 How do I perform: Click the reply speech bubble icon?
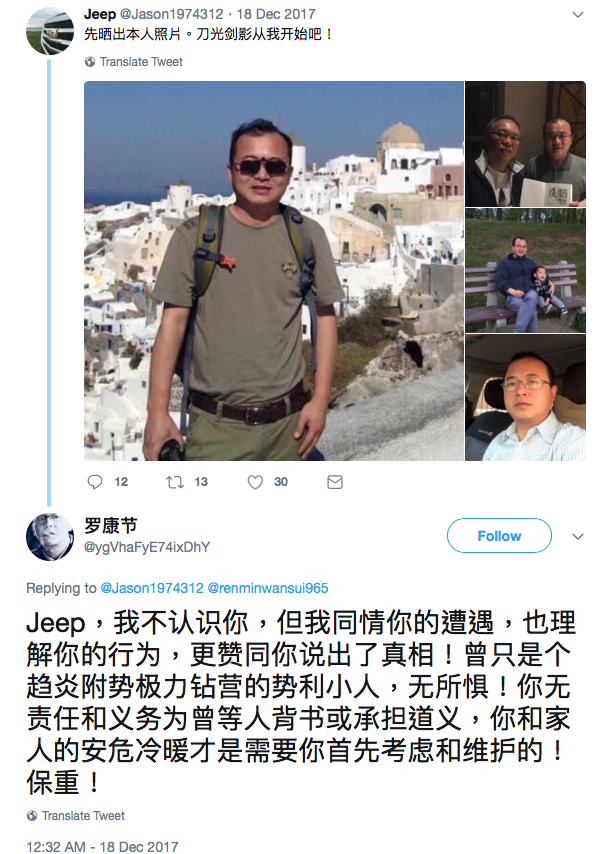pyautogui.click(x=95, y=482)
